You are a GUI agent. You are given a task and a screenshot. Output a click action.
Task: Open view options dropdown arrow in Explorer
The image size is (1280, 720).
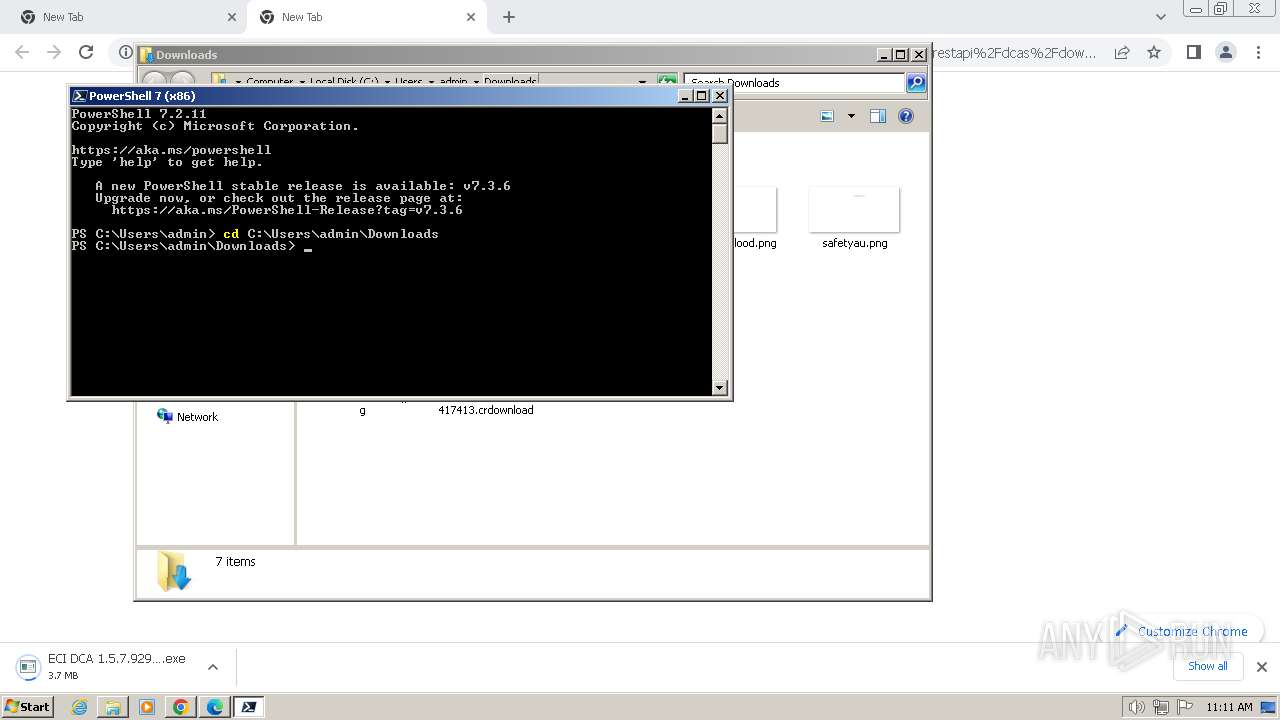click(851, 116)
